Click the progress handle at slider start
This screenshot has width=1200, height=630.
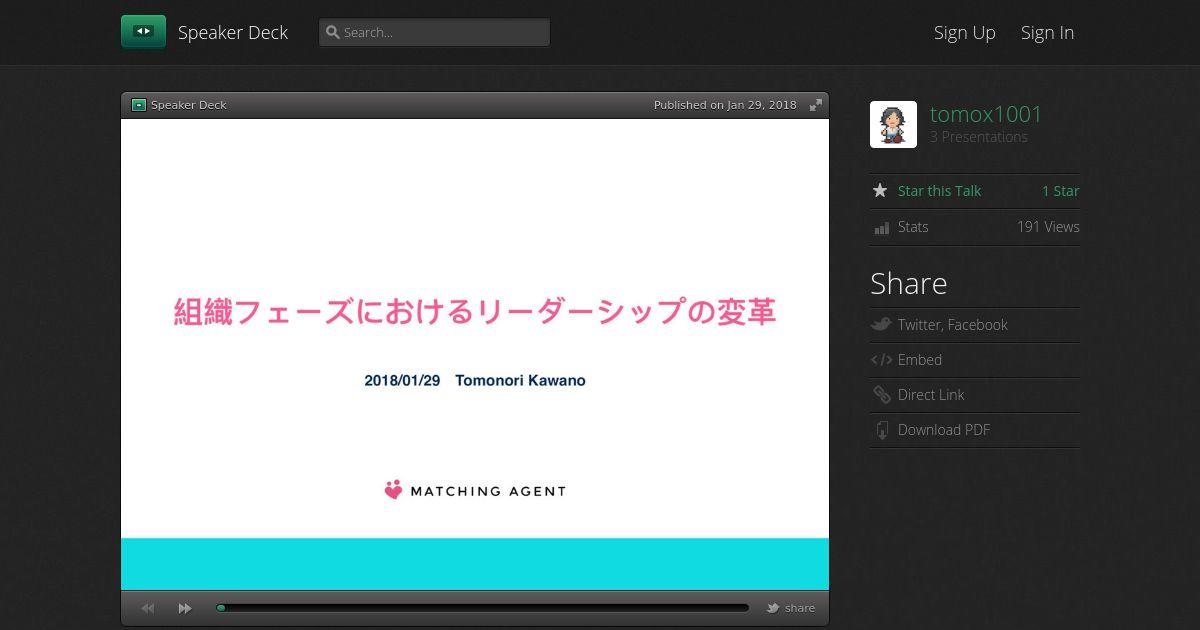221,608
